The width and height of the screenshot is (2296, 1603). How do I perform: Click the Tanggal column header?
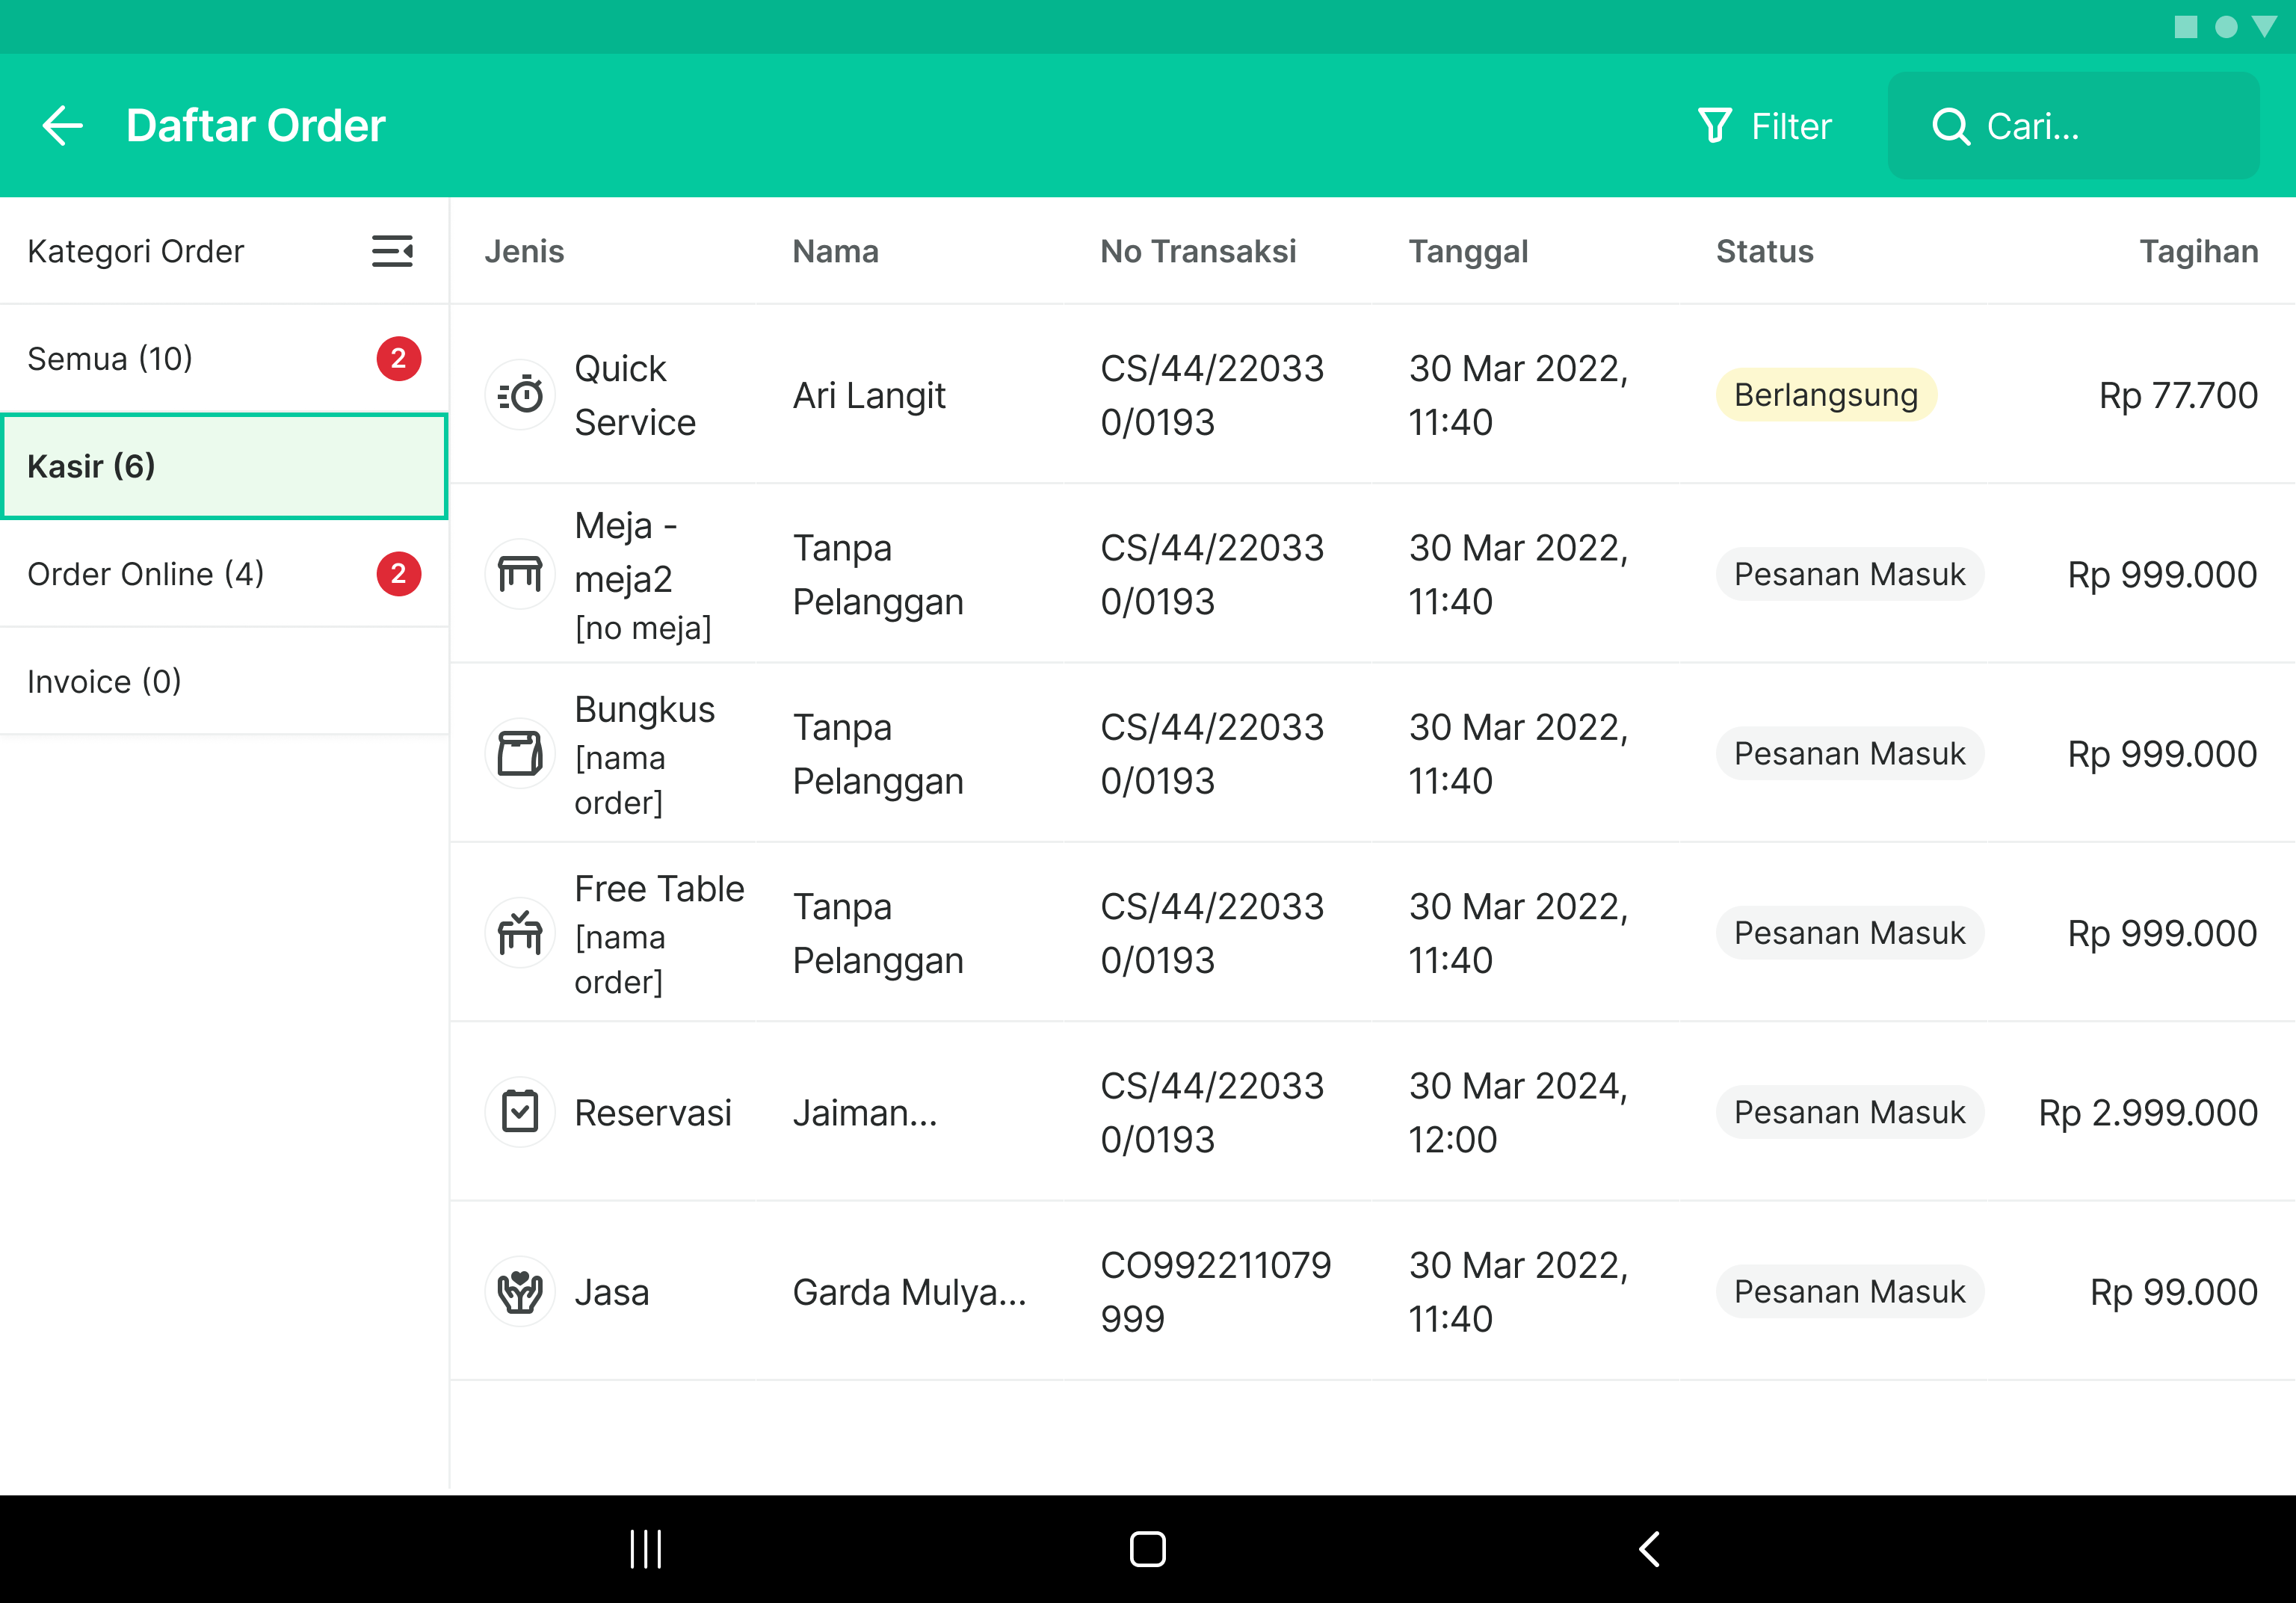point(1468,251)
